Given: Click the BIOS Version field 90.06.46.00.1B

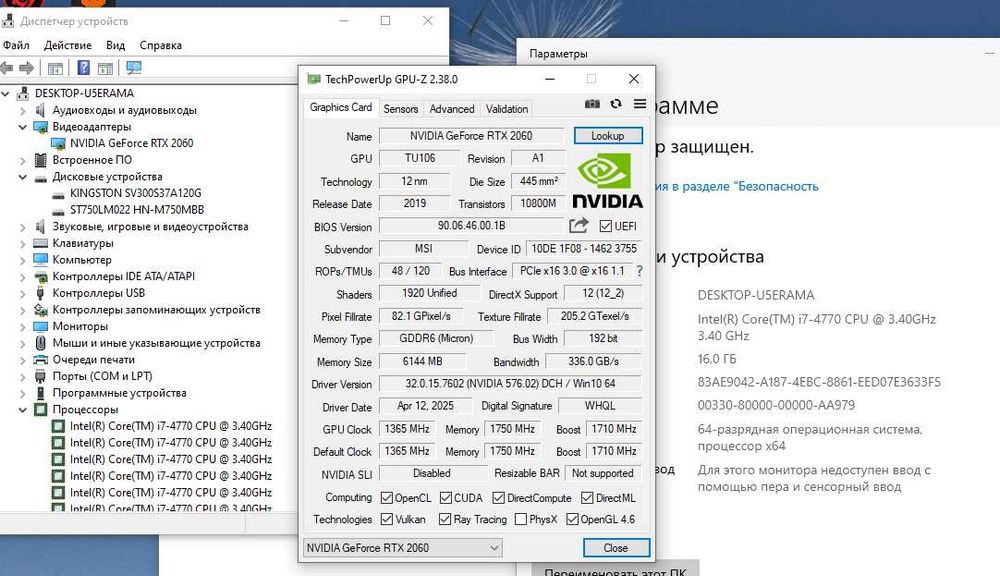Looking at the screenshot, I should tap(471, 226).
